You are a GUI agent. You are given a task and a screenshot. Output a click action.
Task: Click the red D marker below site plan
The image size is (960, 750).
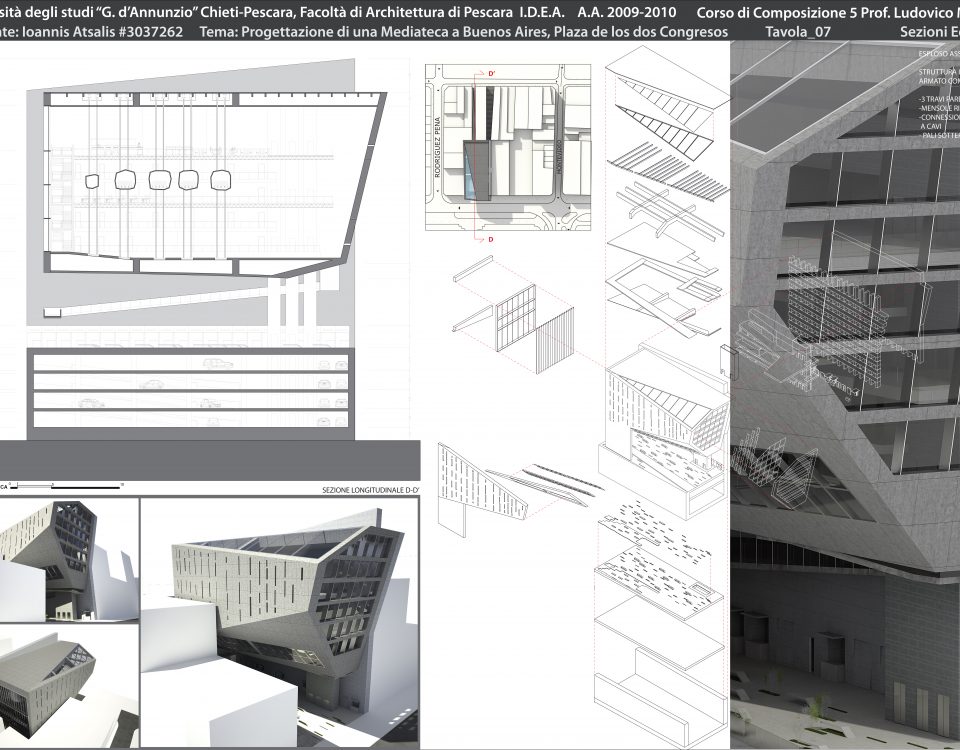(490, 239)
